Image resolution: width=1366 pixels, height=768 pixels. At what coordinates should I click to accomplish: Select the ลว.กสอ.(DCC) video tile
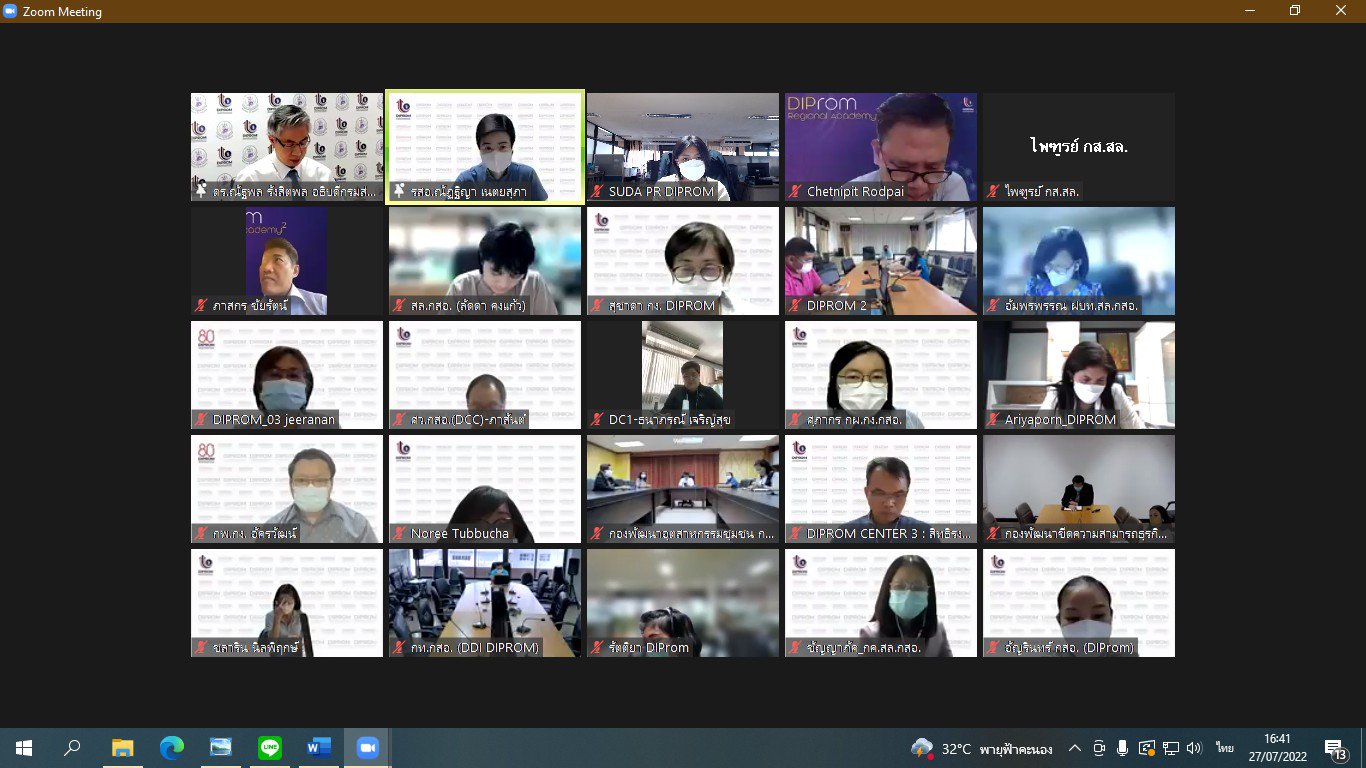coord(485,375)
